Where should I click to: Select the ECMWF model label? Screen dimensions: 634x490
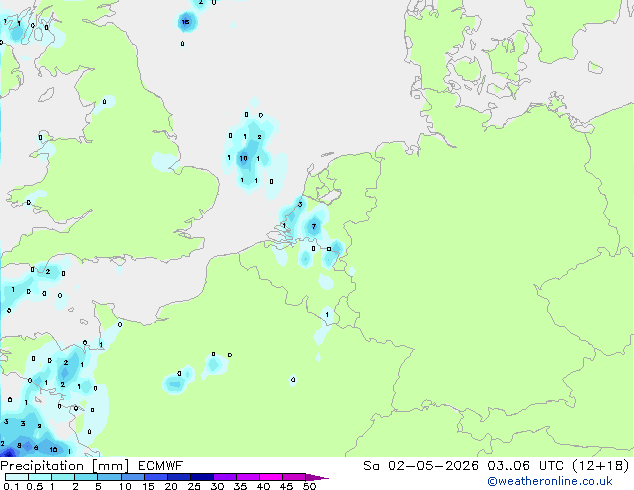click(161, 466)
